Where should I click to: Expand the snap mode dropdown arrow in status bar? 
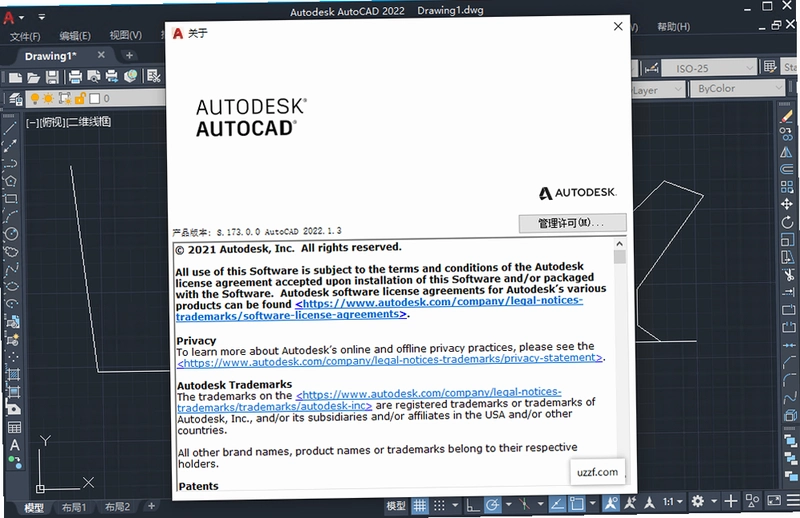coord(455,505)
